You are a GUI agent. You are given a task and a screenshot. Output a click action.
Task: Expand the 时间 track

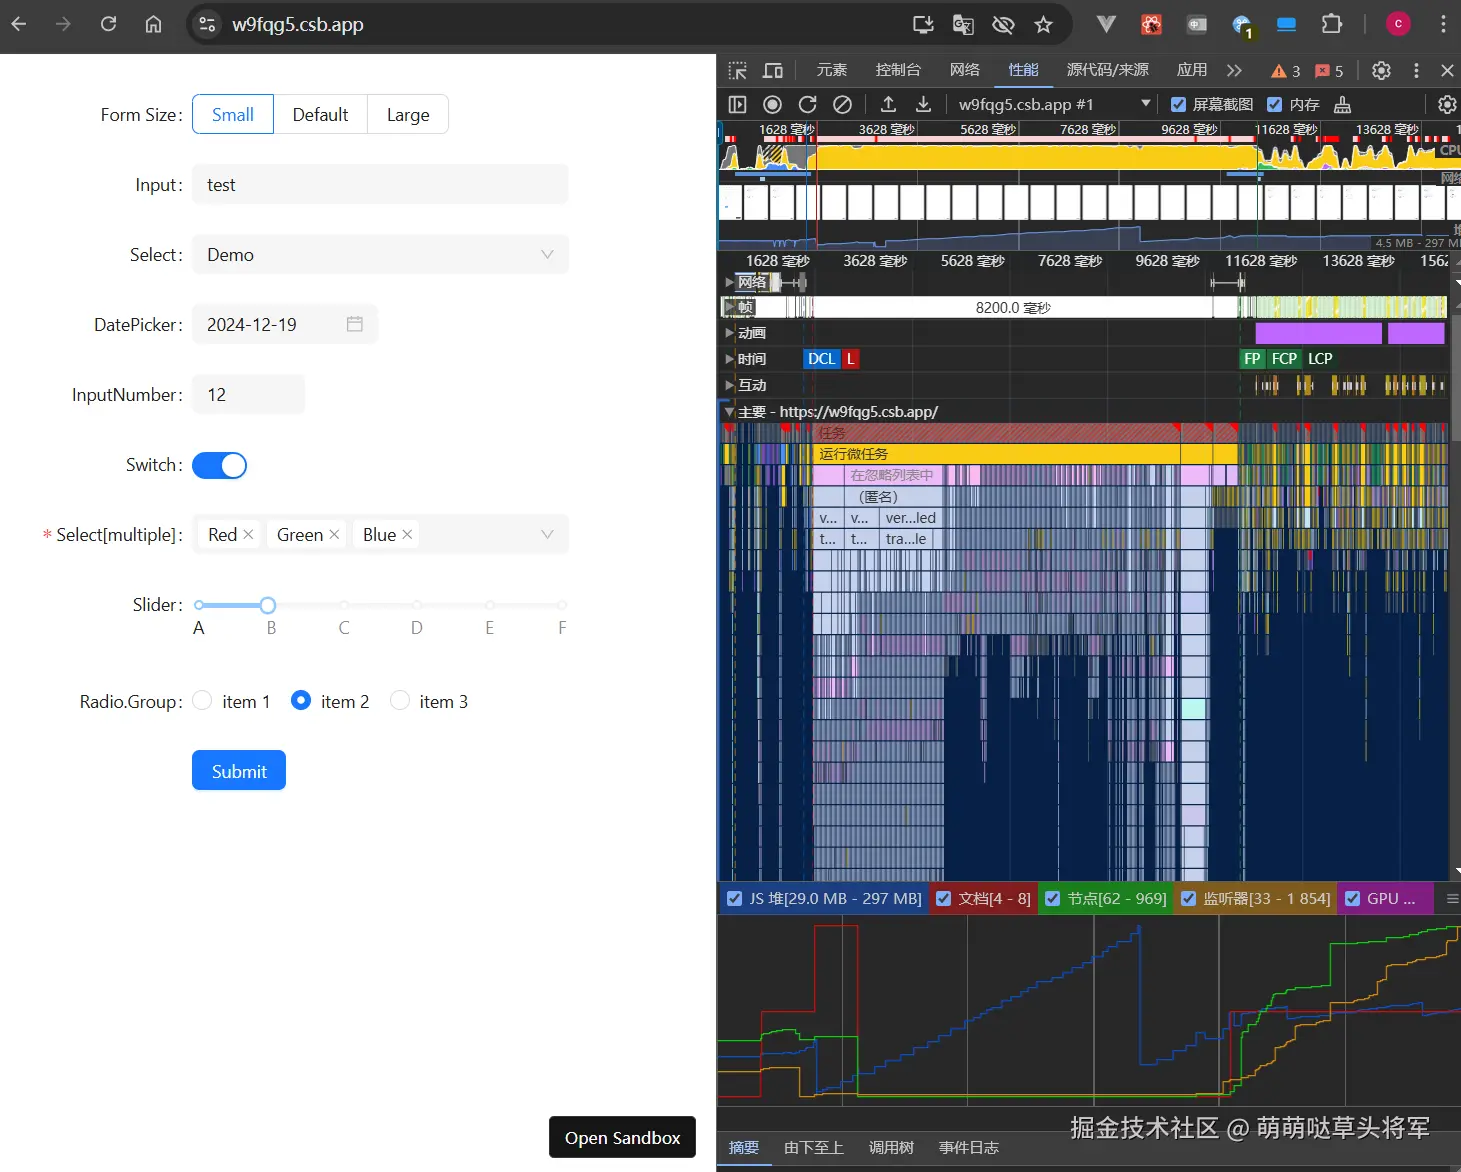[x=729, y=359]
